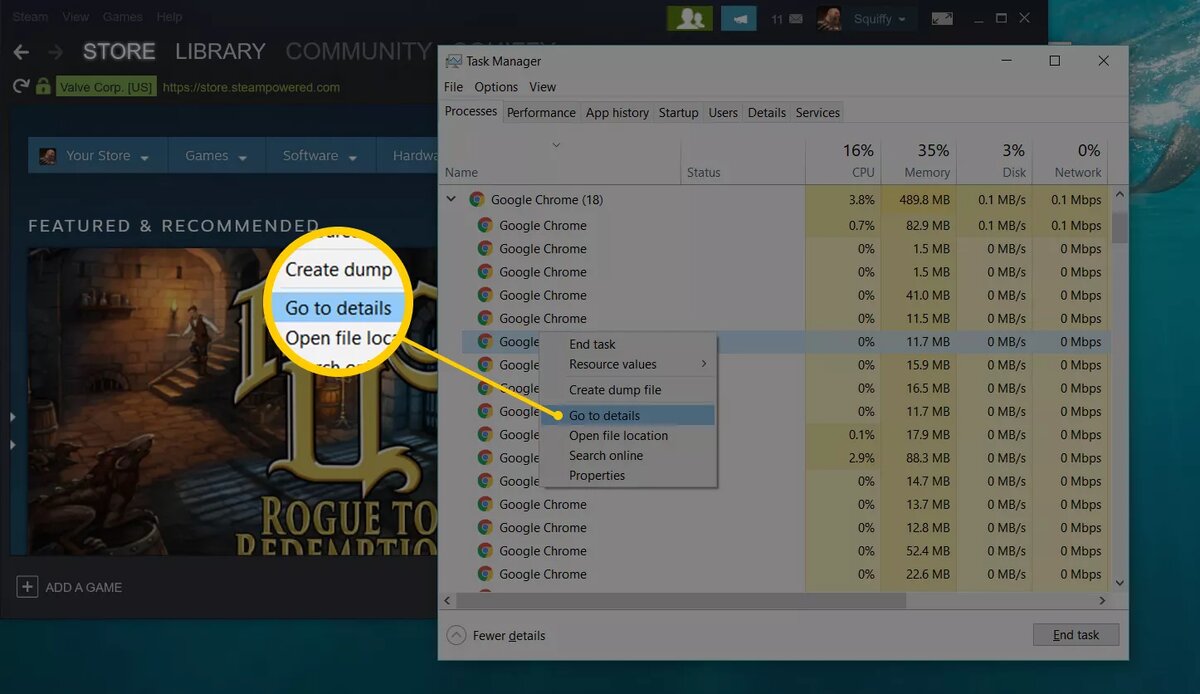Click the End task button
Image resolution: width=1200 pixels, height=694 pixels.
(1076, 635)
